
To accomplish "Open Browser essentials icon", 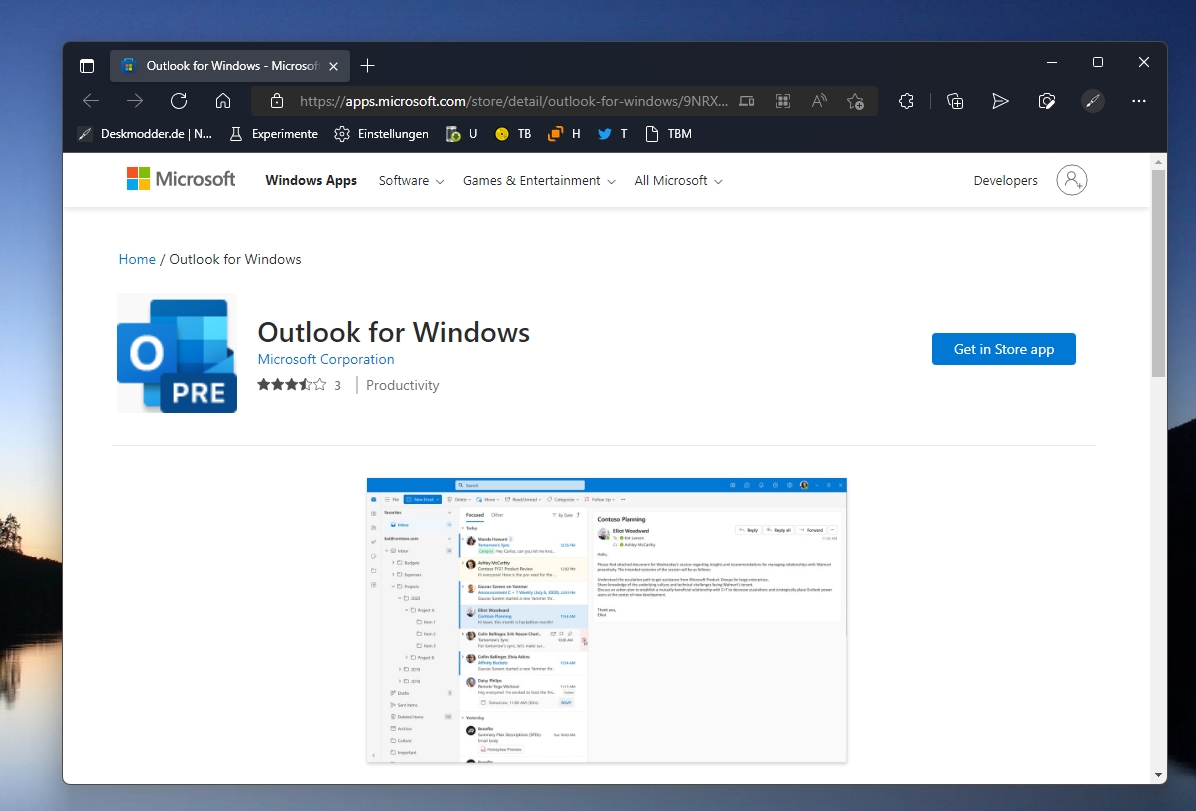I will coord(1046,101).
